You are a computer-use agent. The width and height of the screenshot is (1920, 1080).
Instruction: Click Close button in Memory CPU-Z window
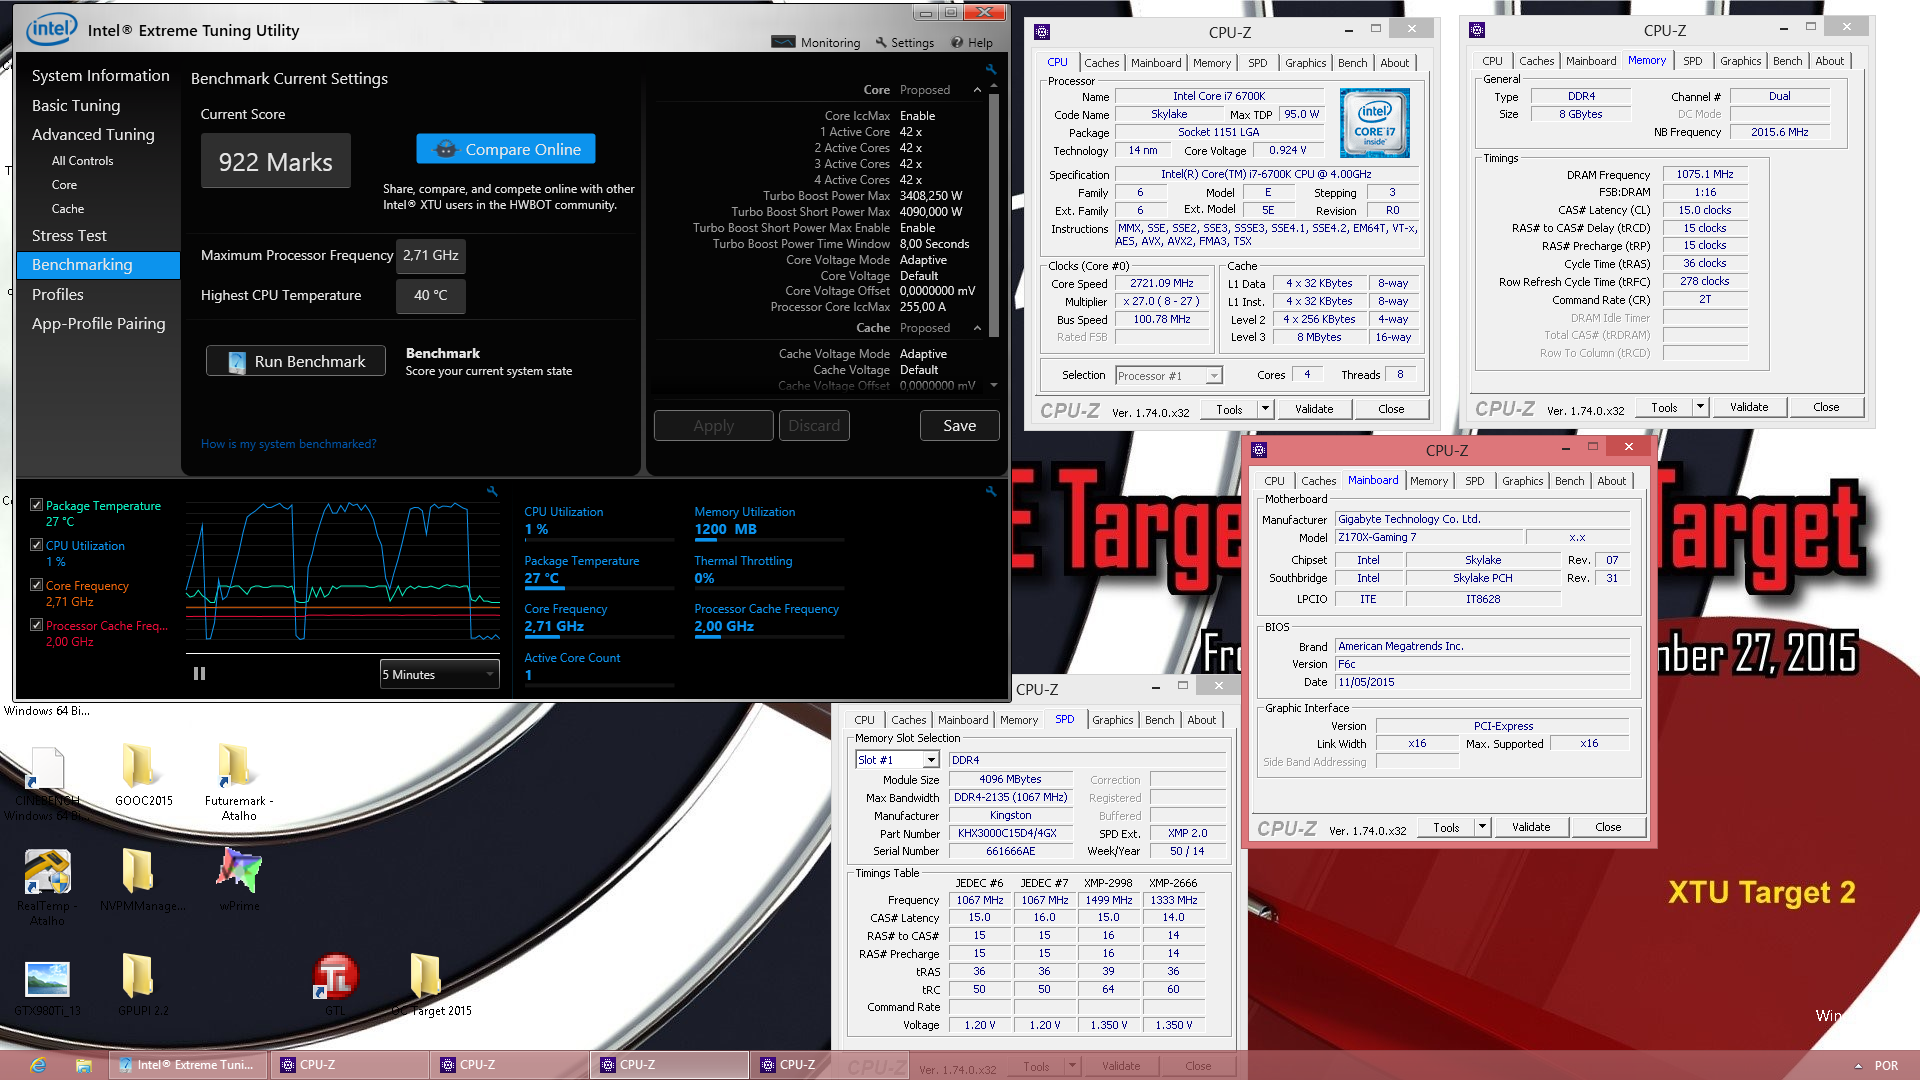pyautogui.click(x=1826, y=407)
